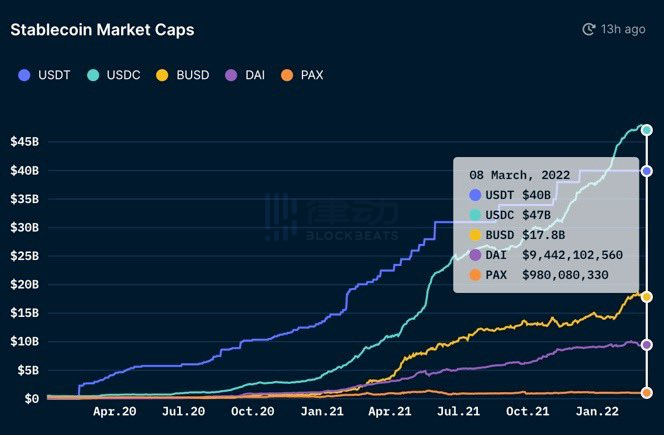Viewport: 664px width, 435px height.
Task: Click the Stablecoin Market Caps title
Action: pos(102,30)
